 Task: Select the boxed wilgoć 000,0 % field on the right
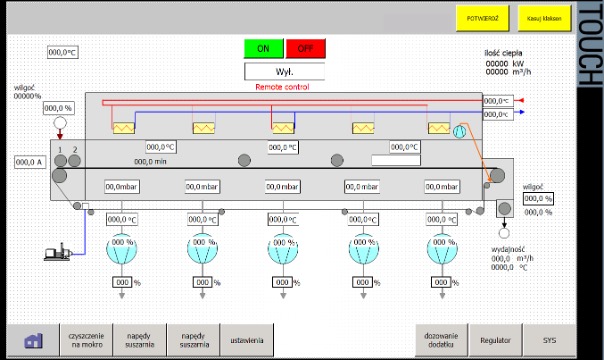[x=539, y=199]
